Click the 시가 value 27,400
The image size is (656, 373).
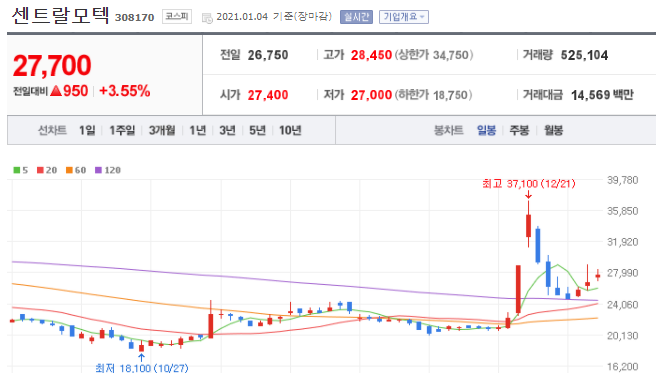(268, 95)
